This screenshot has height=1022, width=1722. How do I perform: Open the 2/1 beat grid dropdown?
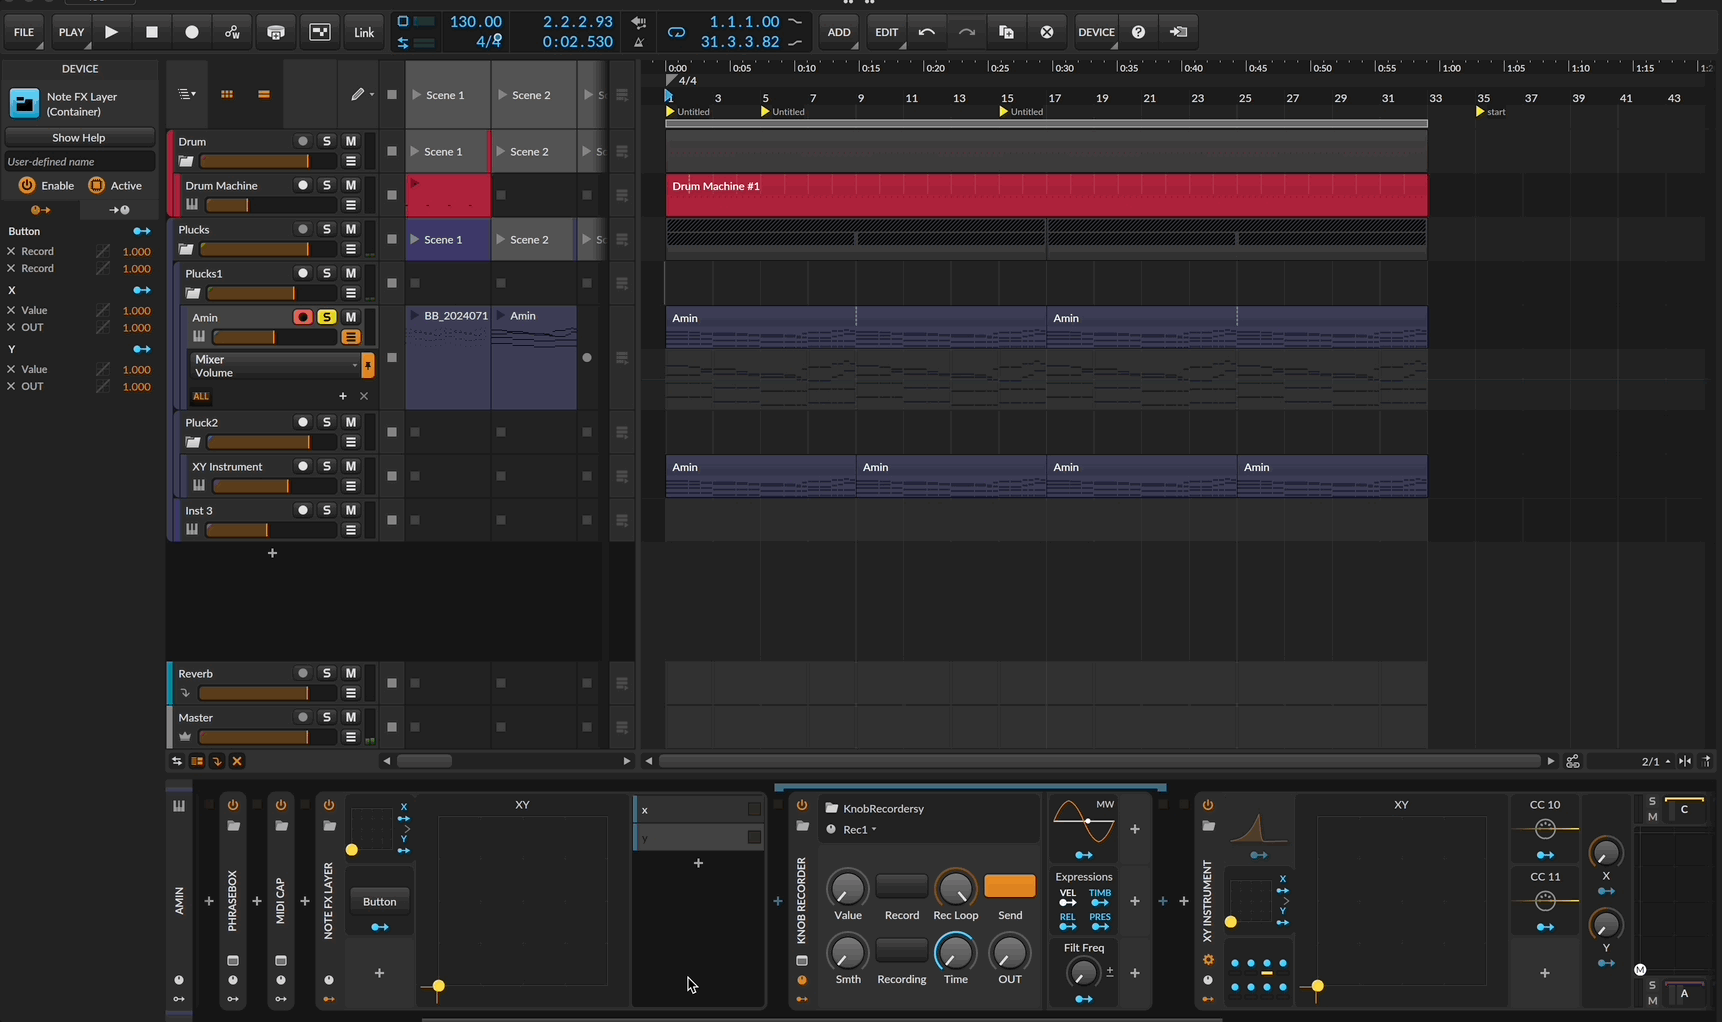click(1656, 761)
